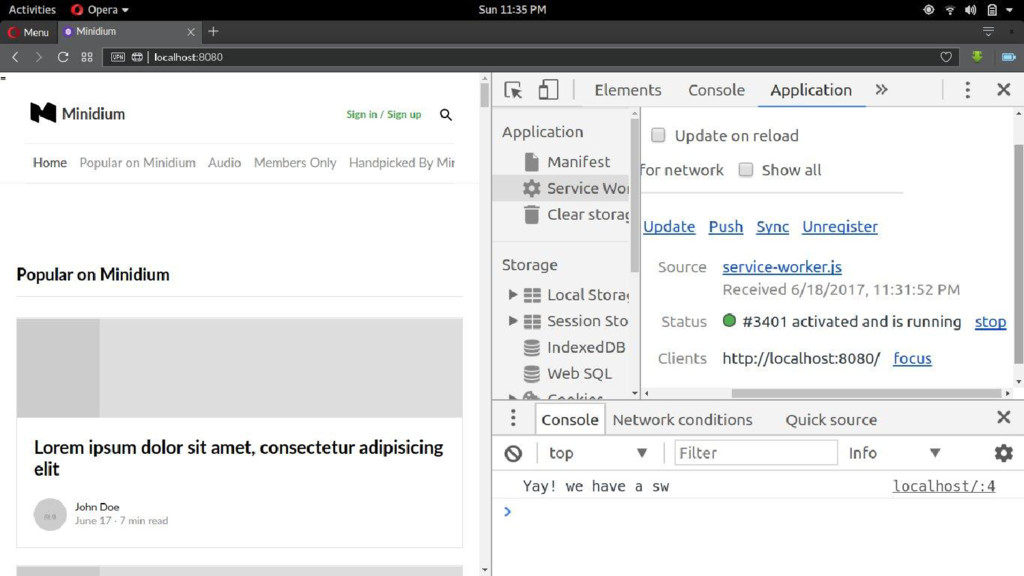
Task: Open the localhost/:4 console source link
Action: [x=944, y=487]
